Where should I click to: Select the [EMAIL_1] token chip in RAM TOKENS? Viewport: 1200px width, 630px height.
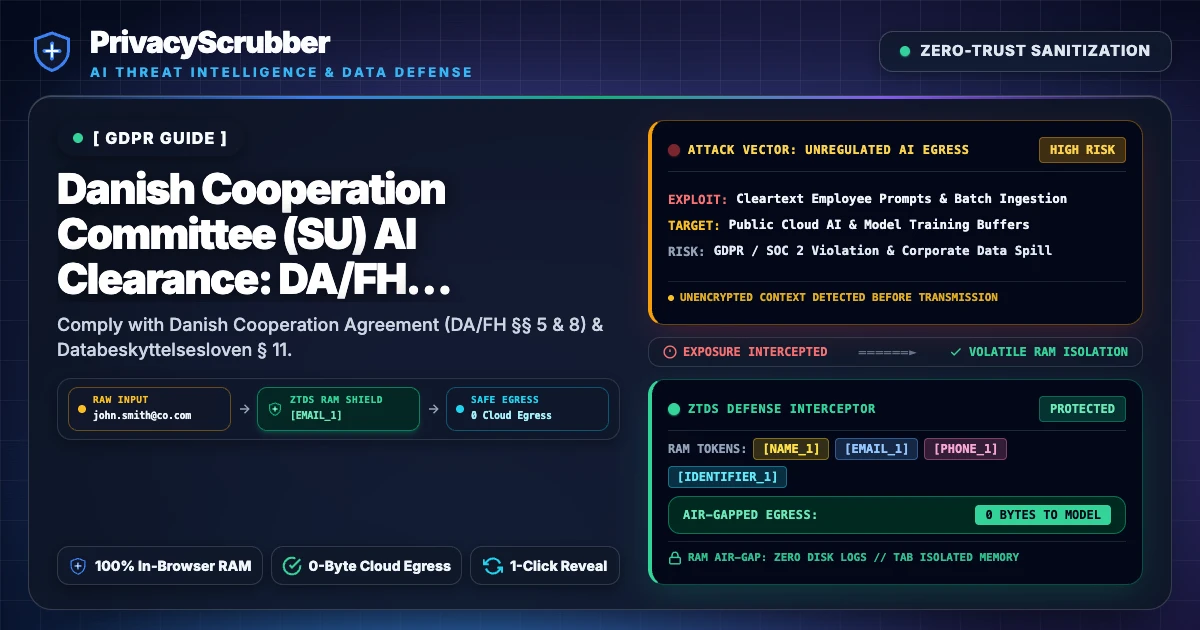(877, 449)
